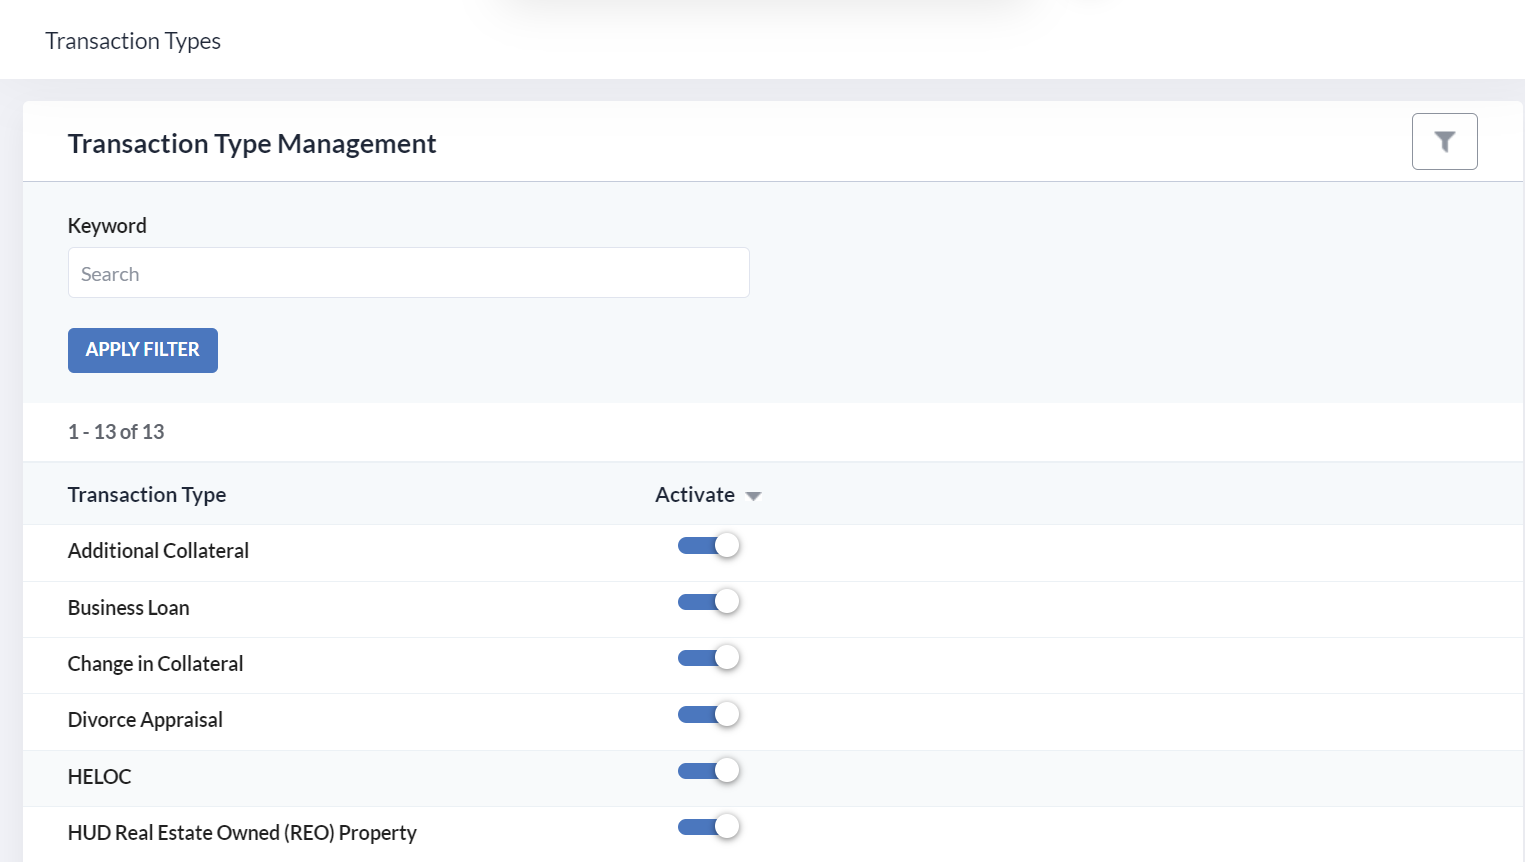
Task: Click the Transaction Type Management heading
Action: coord(251,143)
